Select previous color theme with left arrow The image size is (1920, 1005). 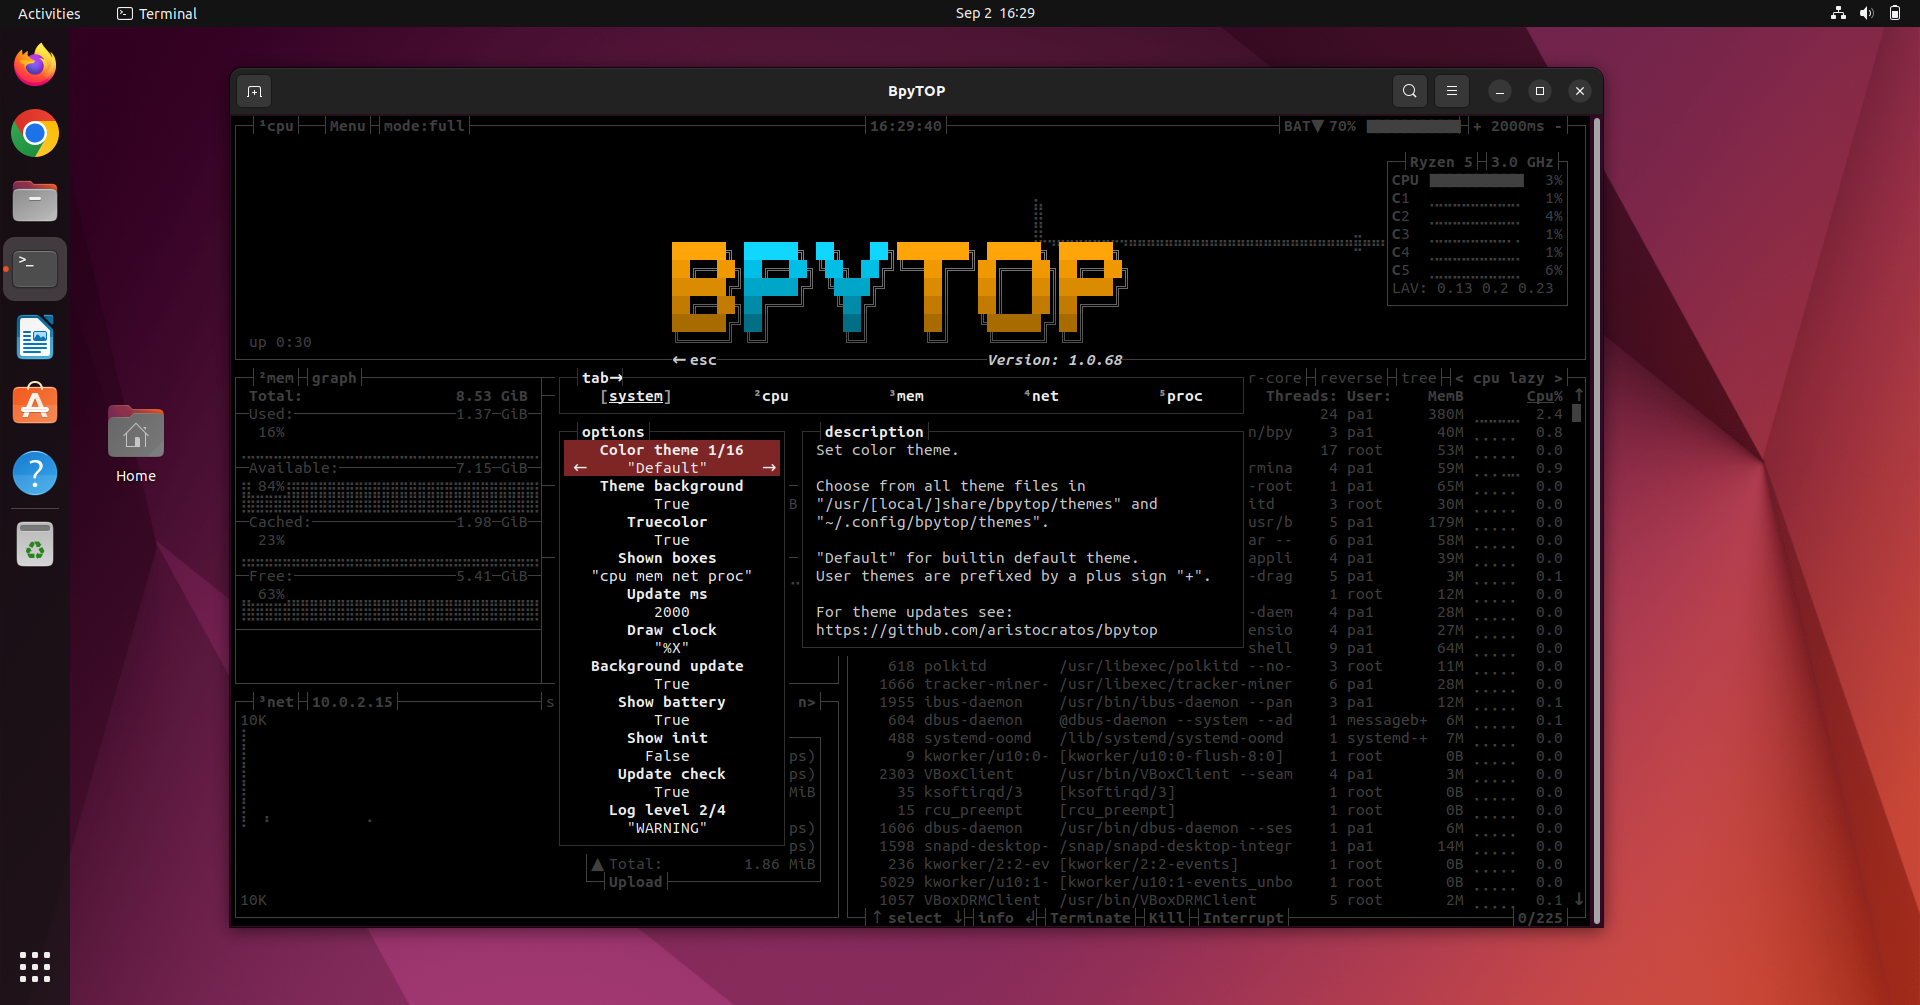[580, 468]
